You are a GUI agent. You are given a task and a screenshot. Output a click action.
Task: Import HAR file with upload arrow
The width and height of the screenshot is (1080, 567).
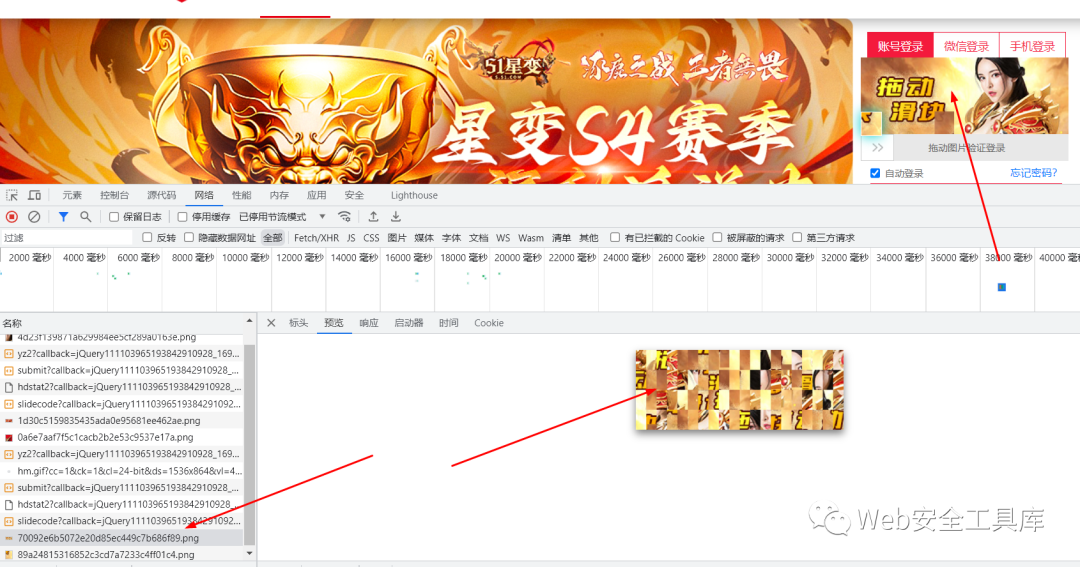pos(373,216)
